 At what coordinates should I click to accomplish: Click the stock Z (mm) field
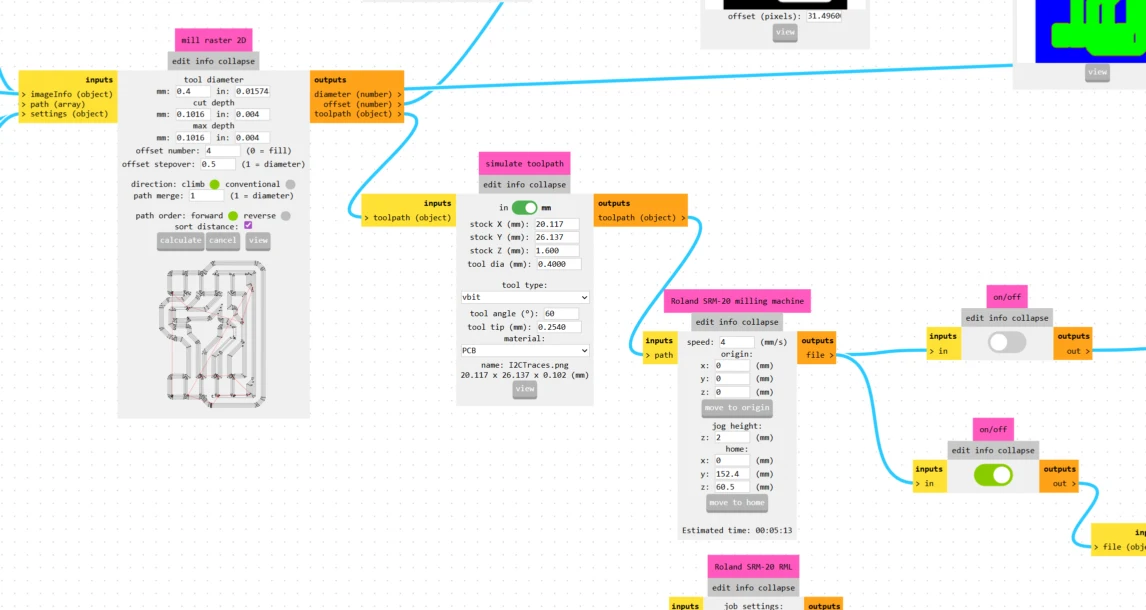[x=557, y=251]
